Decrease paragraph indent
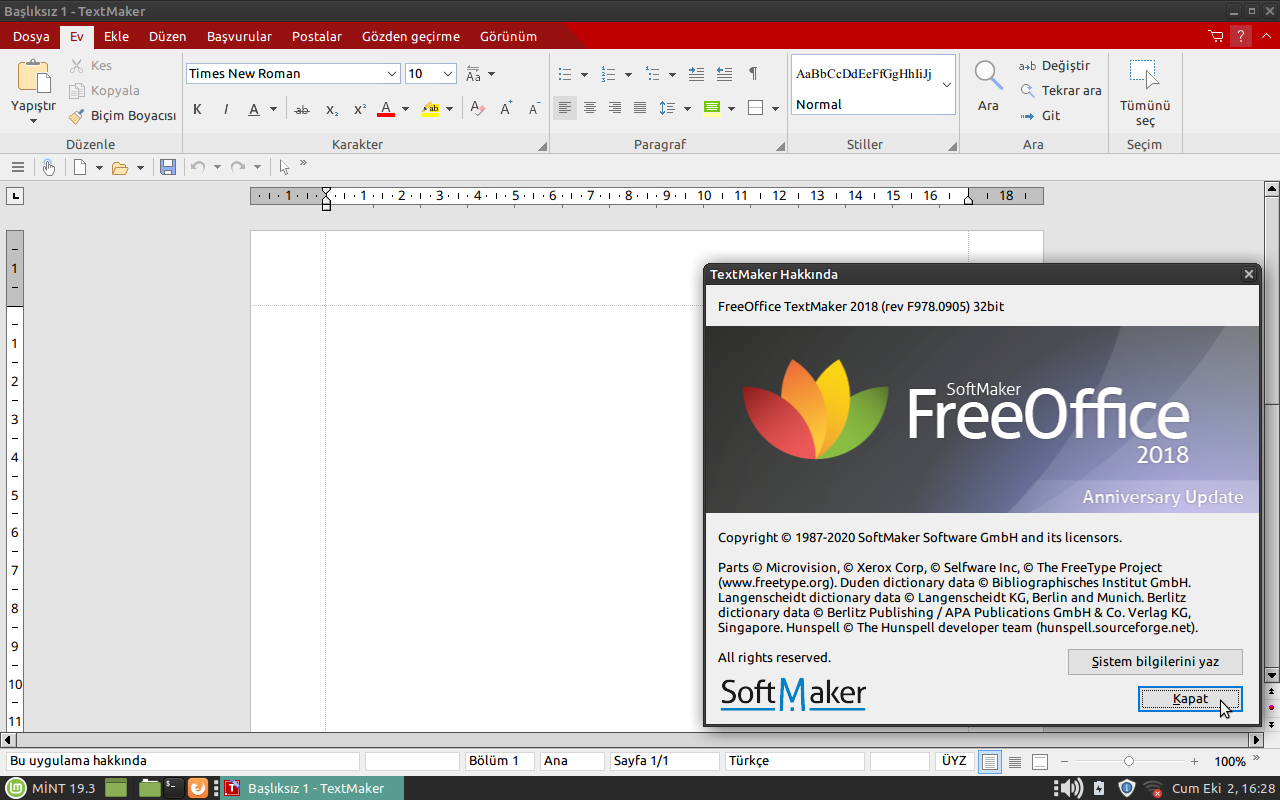 tap(725, 74)
